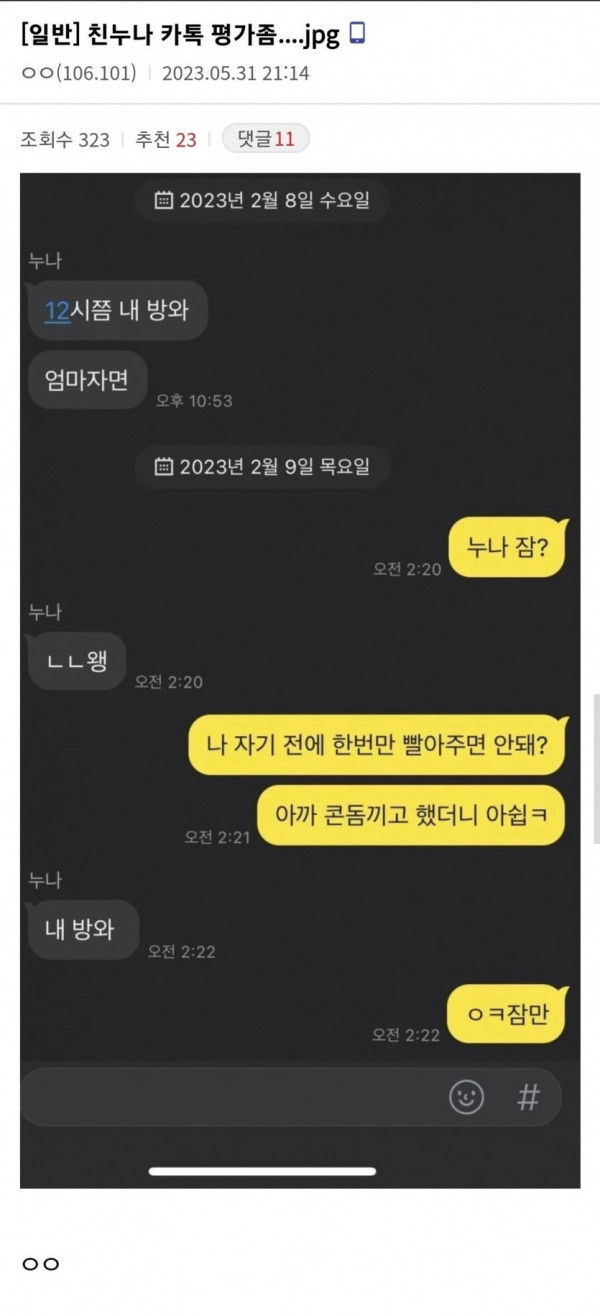Click the gray ㄴㄴ왱 message bubble
The height and width of the screenshot is (1316, 600).
click(77, 661)
